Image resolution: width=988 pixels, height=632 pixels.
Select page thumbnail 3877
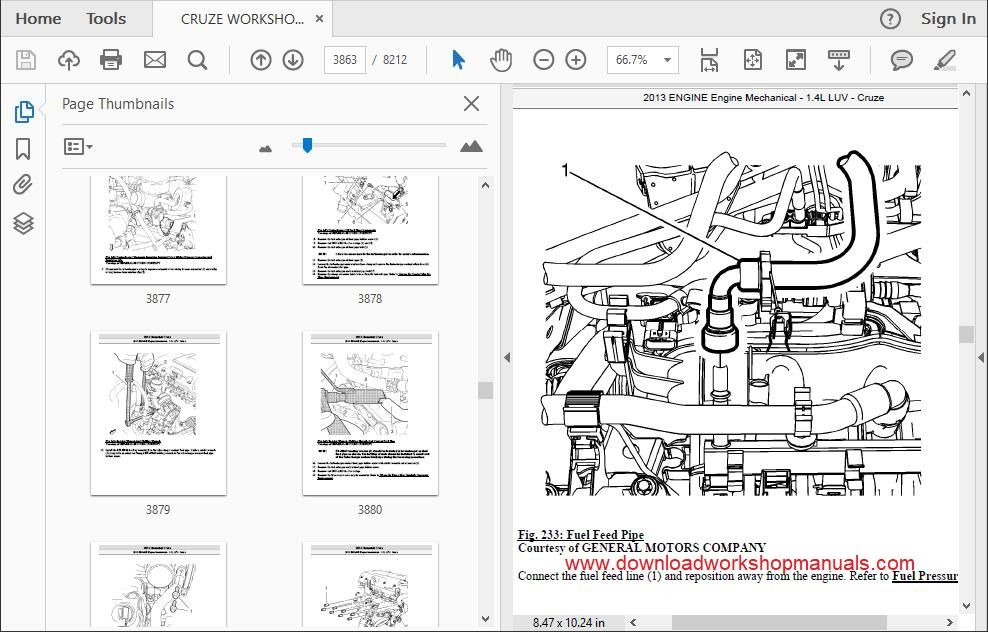tap(158, 230)
